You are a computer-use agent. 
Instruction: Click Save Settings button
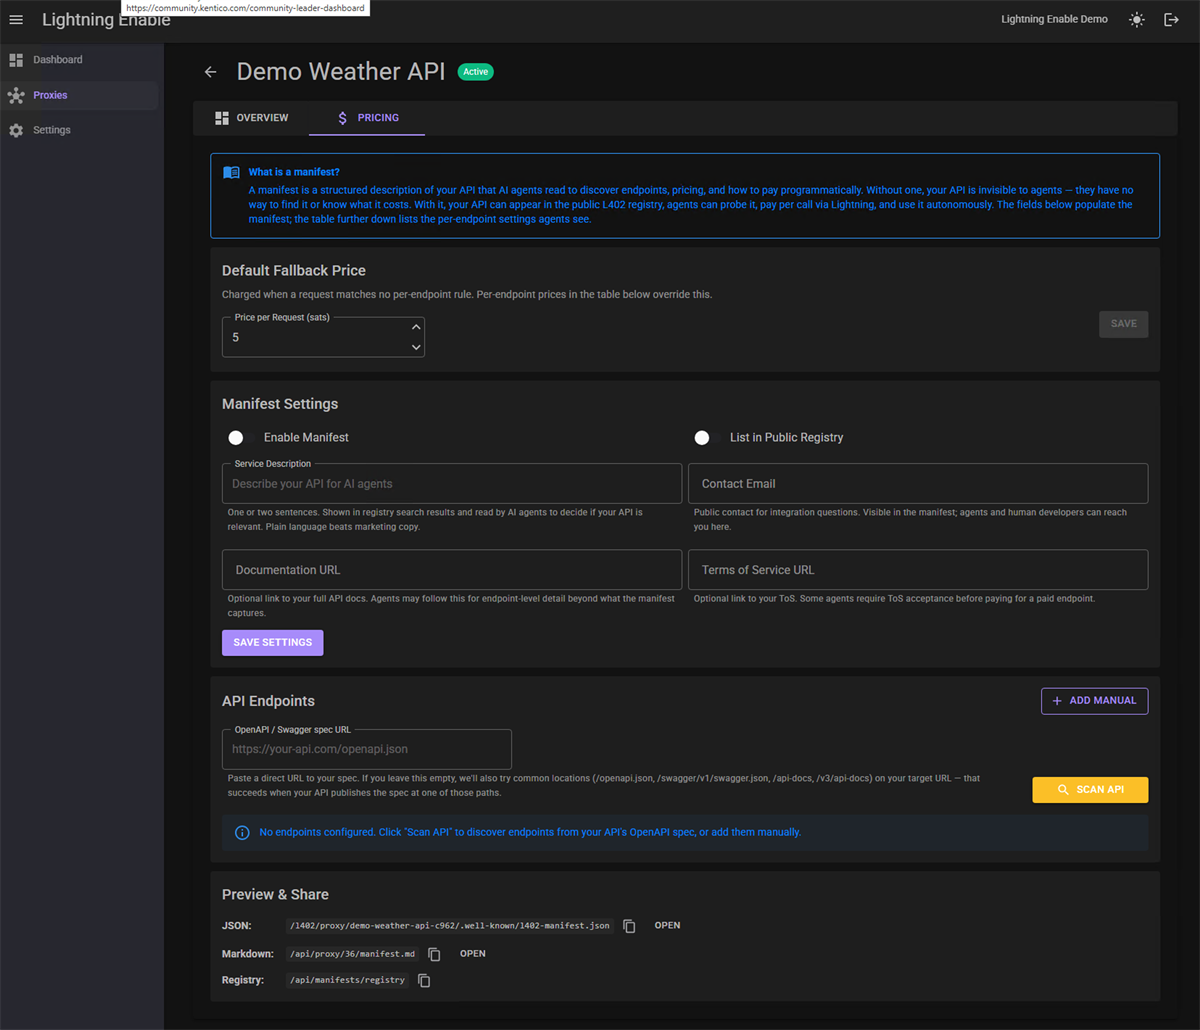click(x=273, y=642)
